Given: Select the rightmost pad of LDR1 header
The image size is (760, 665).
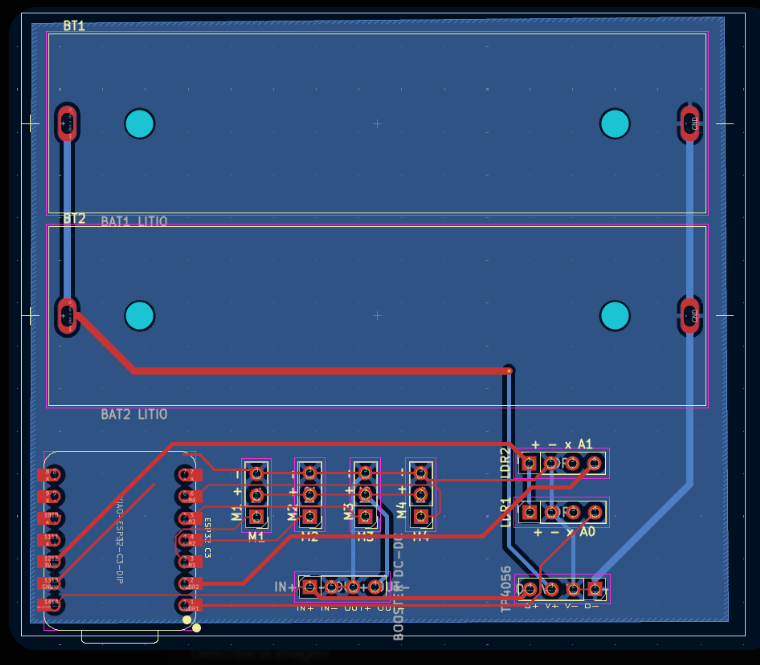Looking at the screenshot, I should [x=595, y=512].
